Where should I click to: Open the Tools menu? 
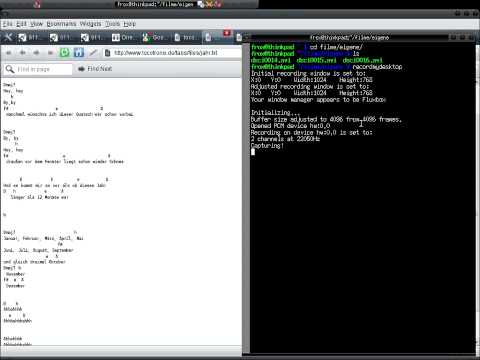click(113, 24)
